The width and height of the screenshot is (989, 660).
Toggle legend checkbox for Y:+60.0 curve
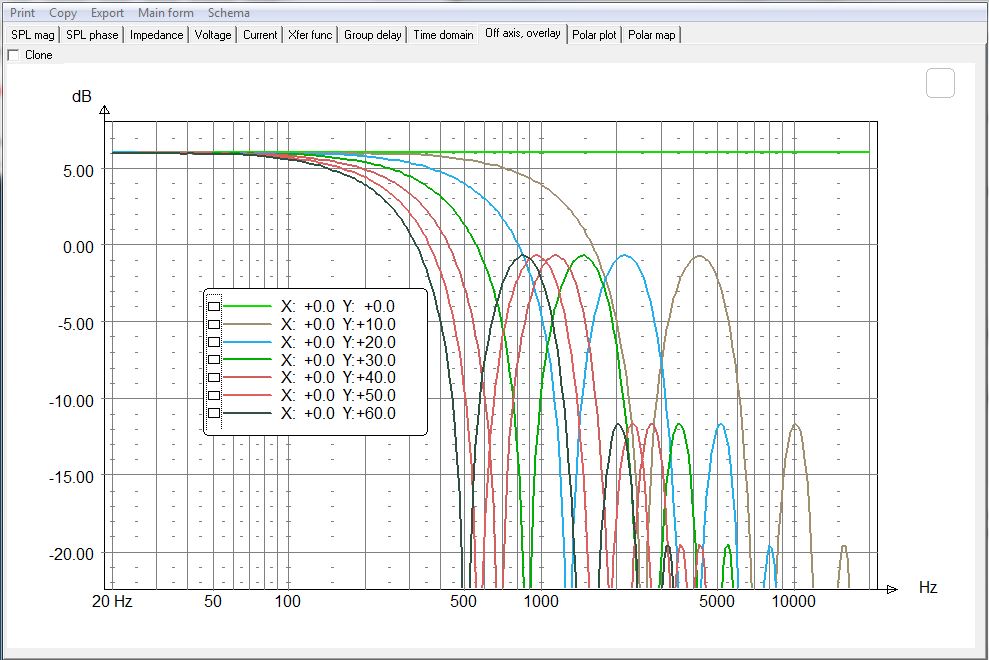click(214, 413)
